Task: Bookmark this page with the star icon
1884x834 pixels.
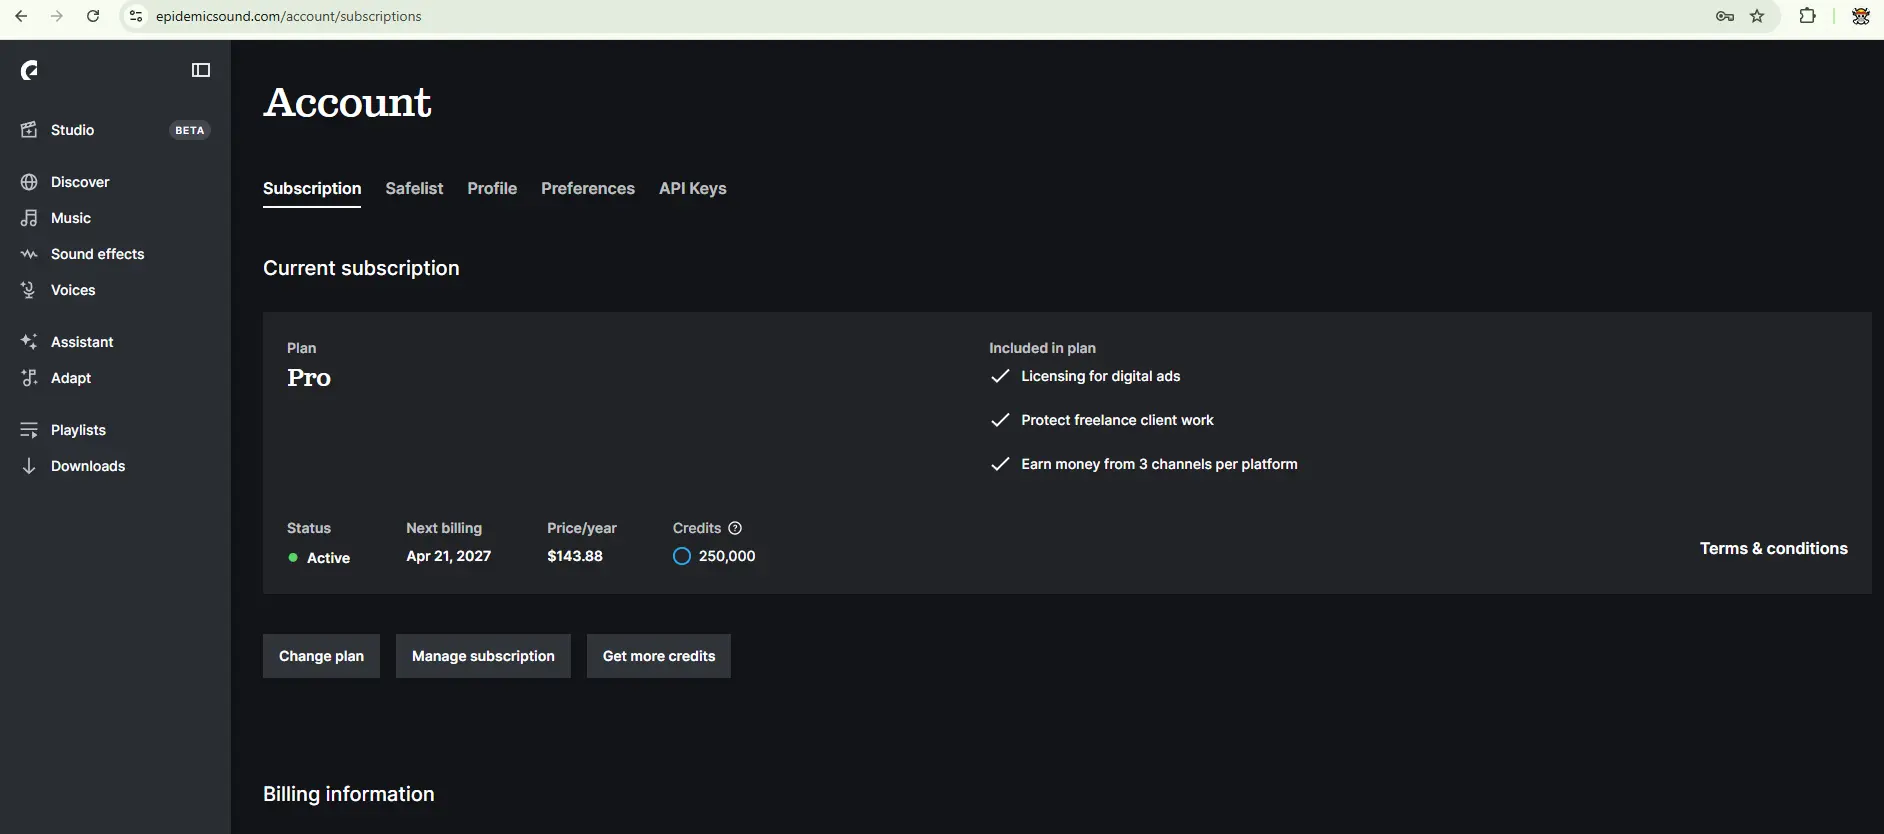Action: (x=1757, y=16)
